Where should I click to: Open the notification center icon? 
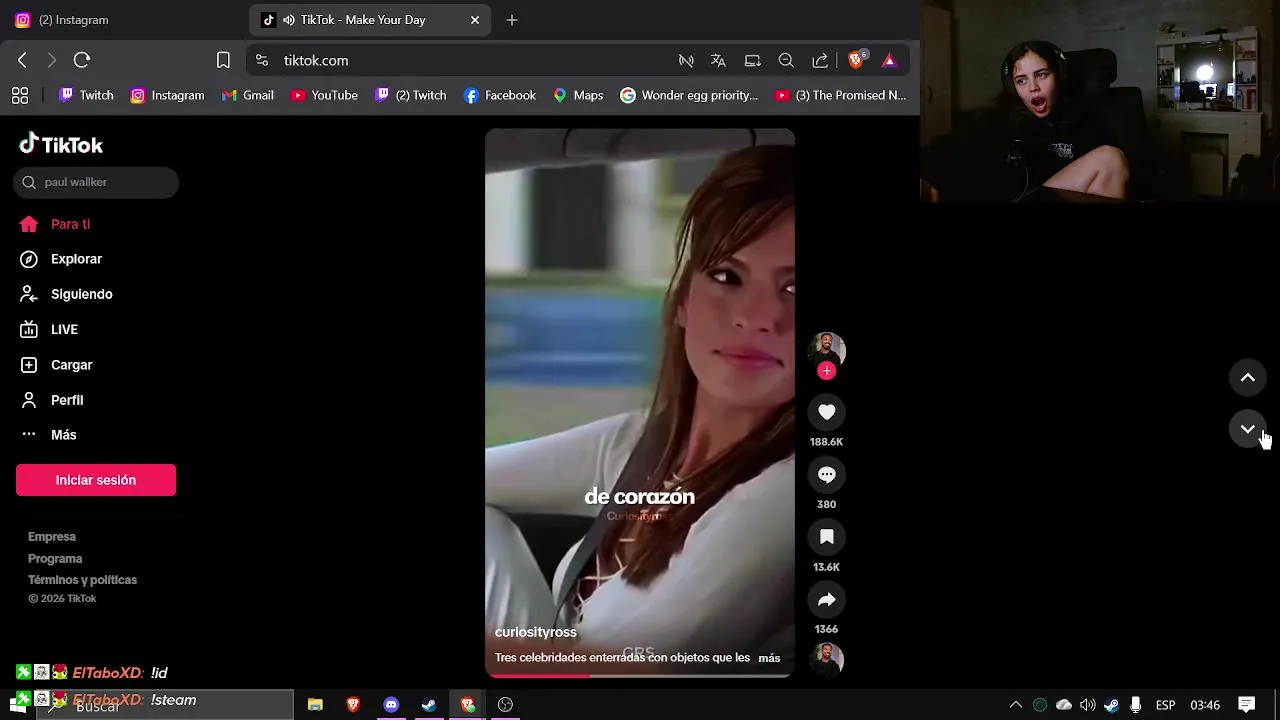coord(1246,704)
